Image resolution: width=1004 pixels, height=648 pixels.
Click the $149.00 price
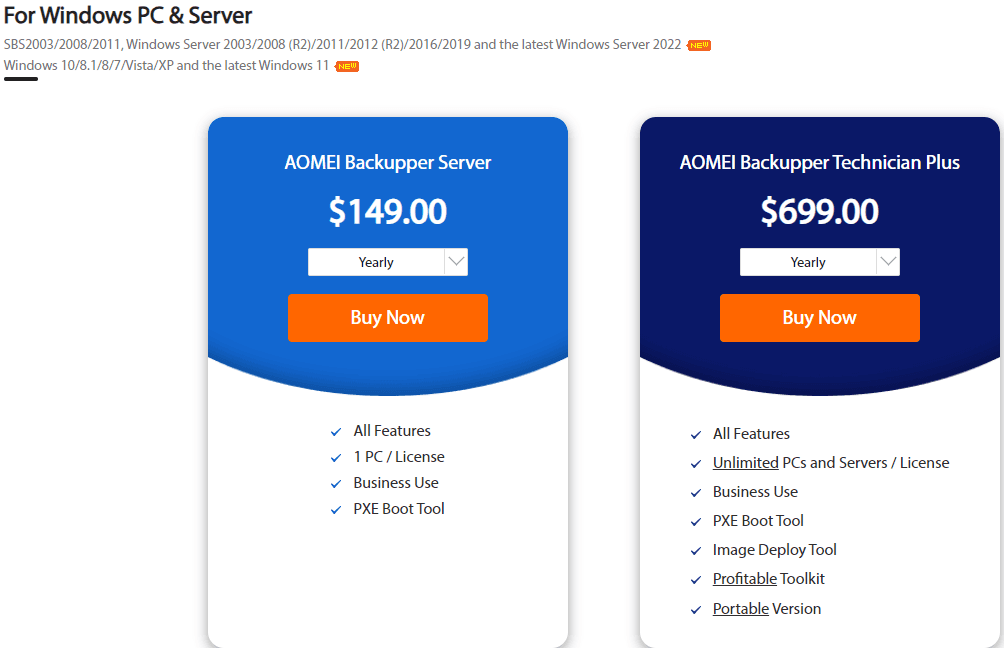pos(387,212)
